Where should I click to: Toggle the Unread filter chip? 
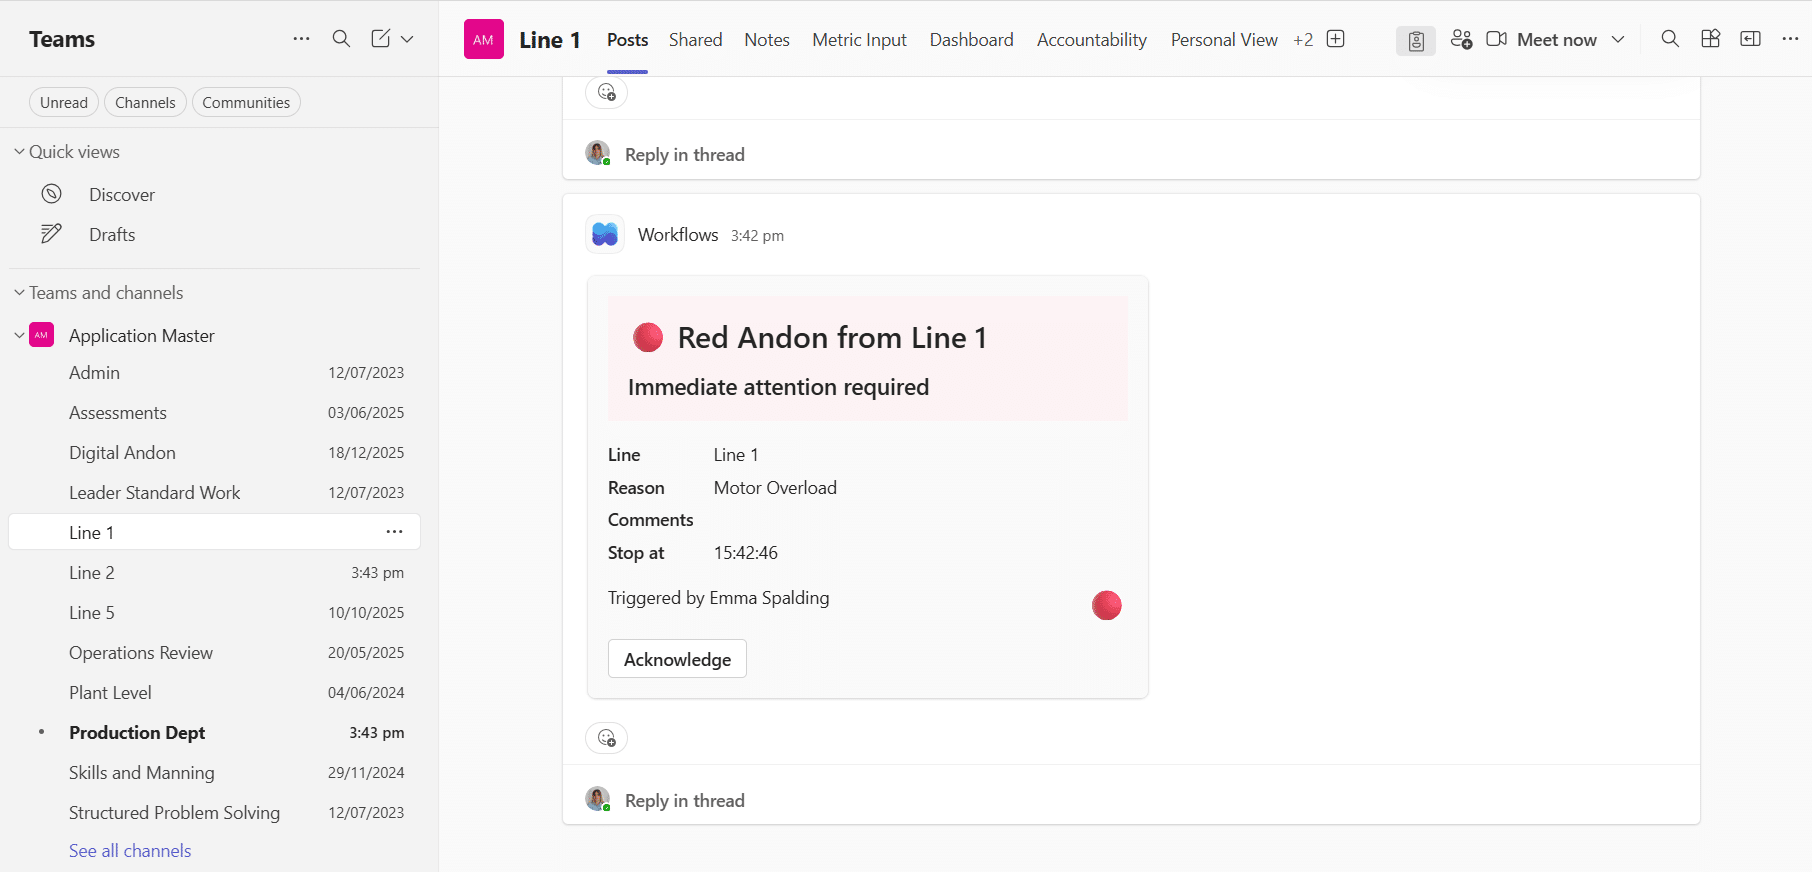(x=64, y=103)
